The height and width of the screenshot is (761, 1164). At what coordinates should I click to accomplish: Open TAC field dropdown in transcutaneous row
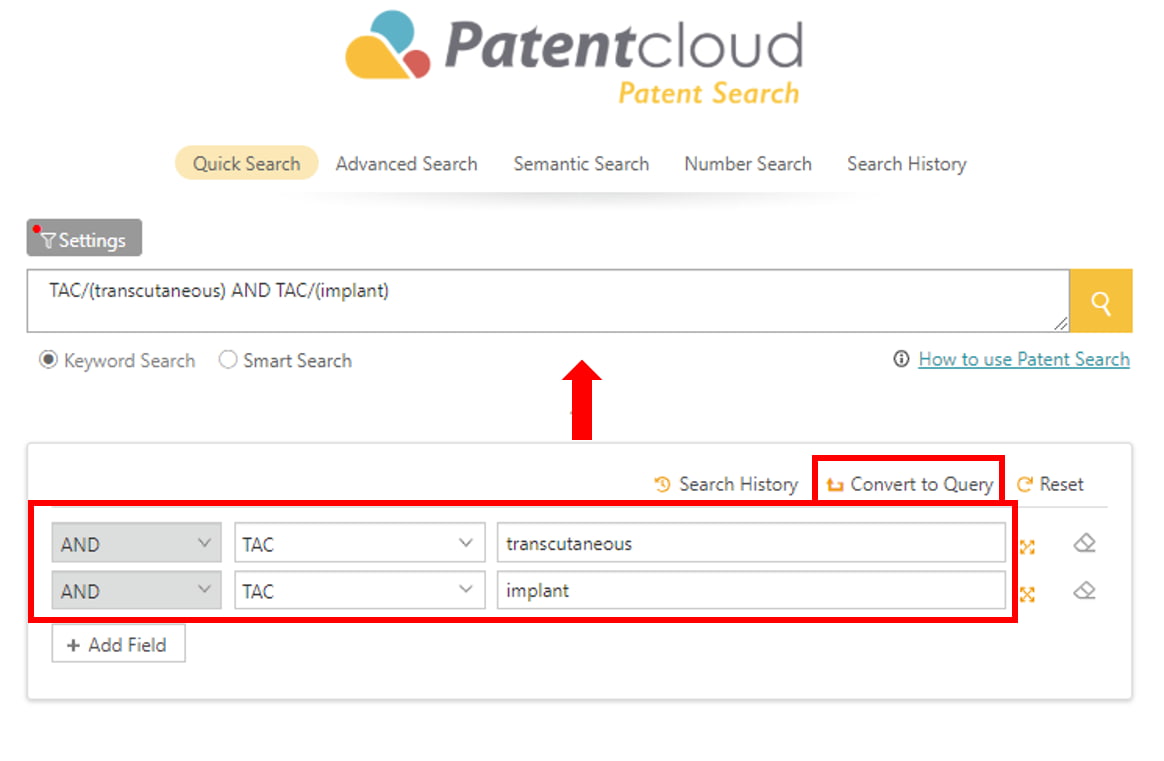(x=359, y=543)
